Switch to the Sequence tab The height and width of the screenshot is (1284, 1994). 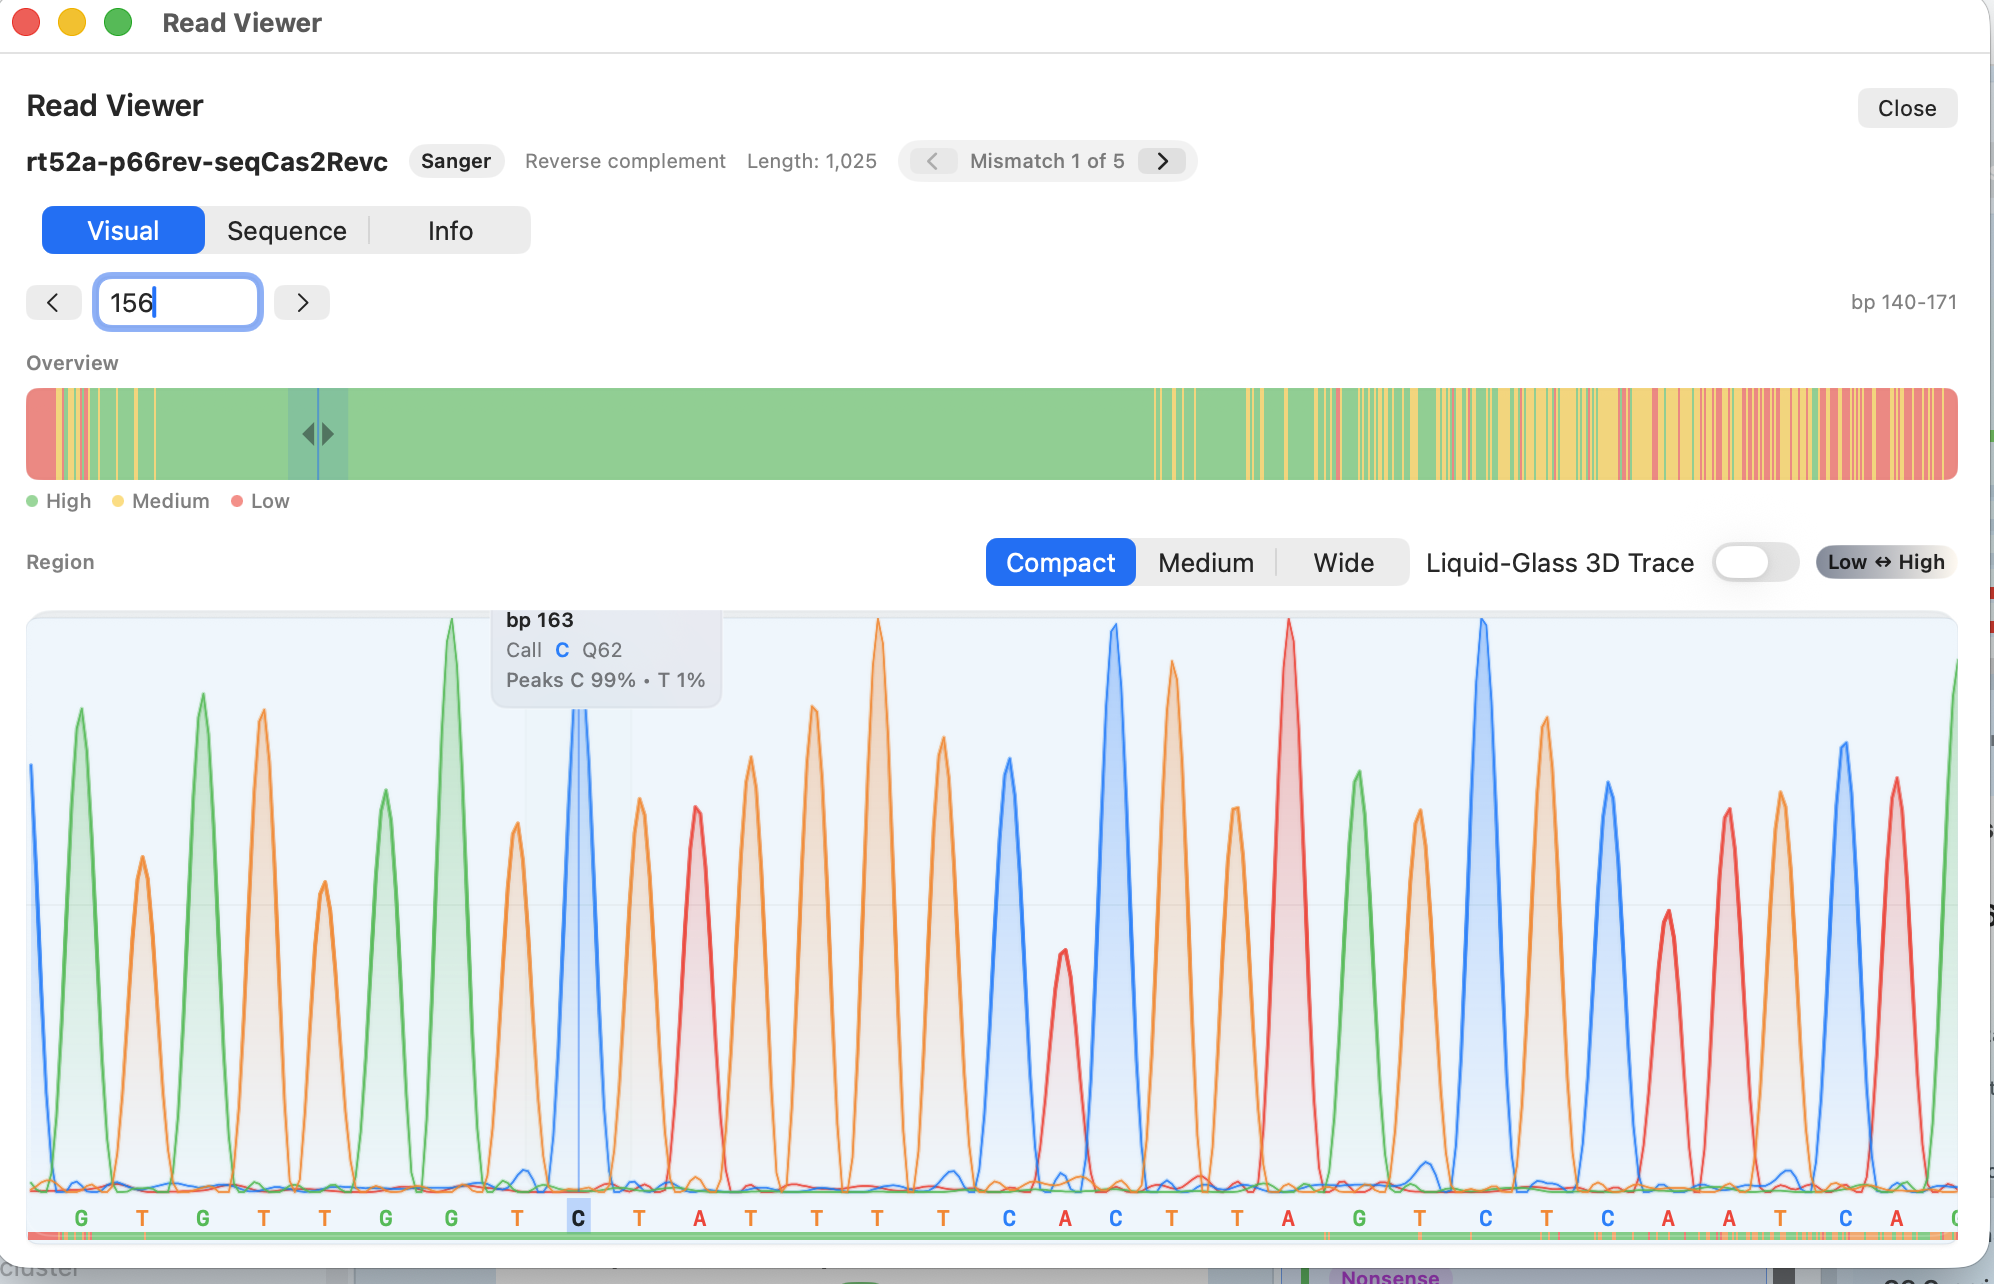coord(286,230)
